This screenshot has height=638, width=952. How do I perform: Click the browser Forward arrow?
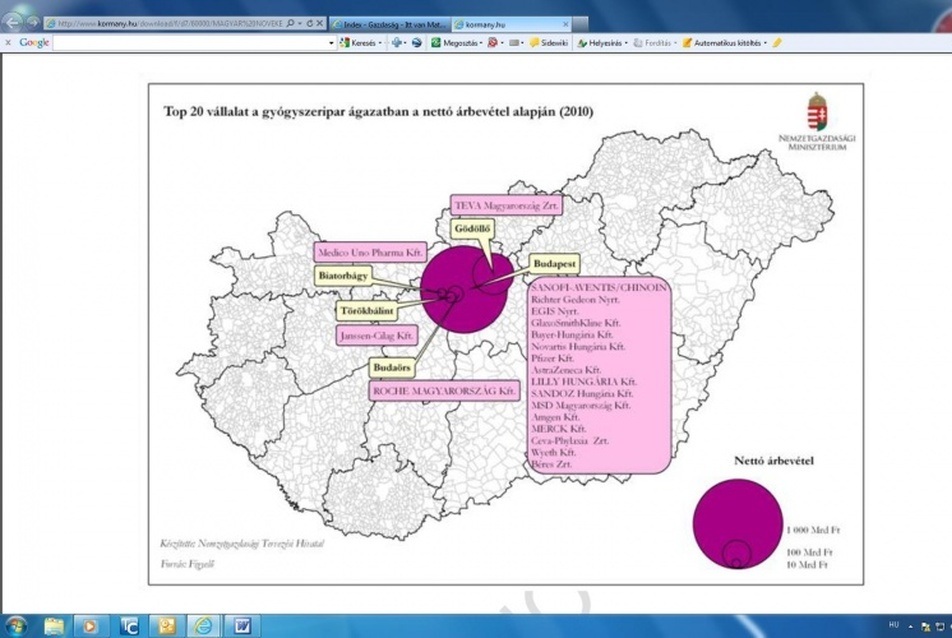pyautogui.click(x=33, y=22)
